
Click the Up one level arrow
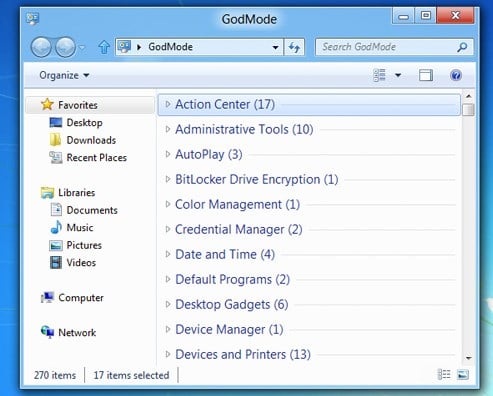point(104,47)
